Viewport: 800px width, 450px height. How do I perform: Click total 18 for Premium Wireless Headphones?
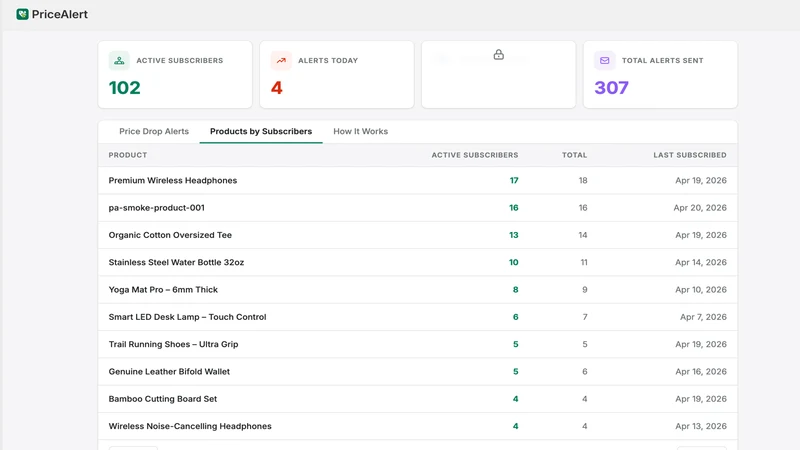[x=583, y=181]
